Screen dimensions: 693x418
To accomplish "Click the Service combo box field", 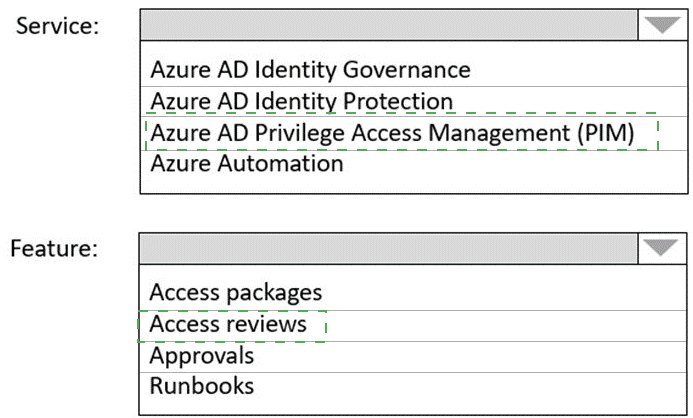I will click(388, 26).
